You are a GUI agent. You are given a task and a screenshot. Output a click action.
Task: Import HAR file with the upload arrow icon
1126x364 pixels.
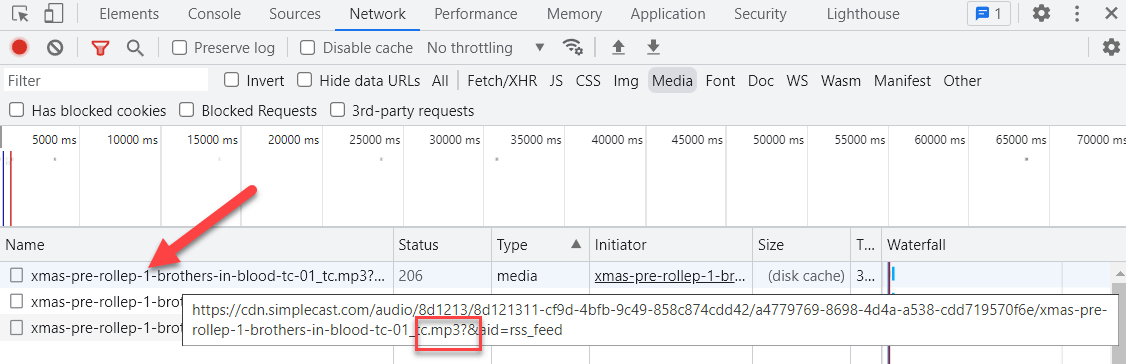pyautogui.click(x=618, y=47)
